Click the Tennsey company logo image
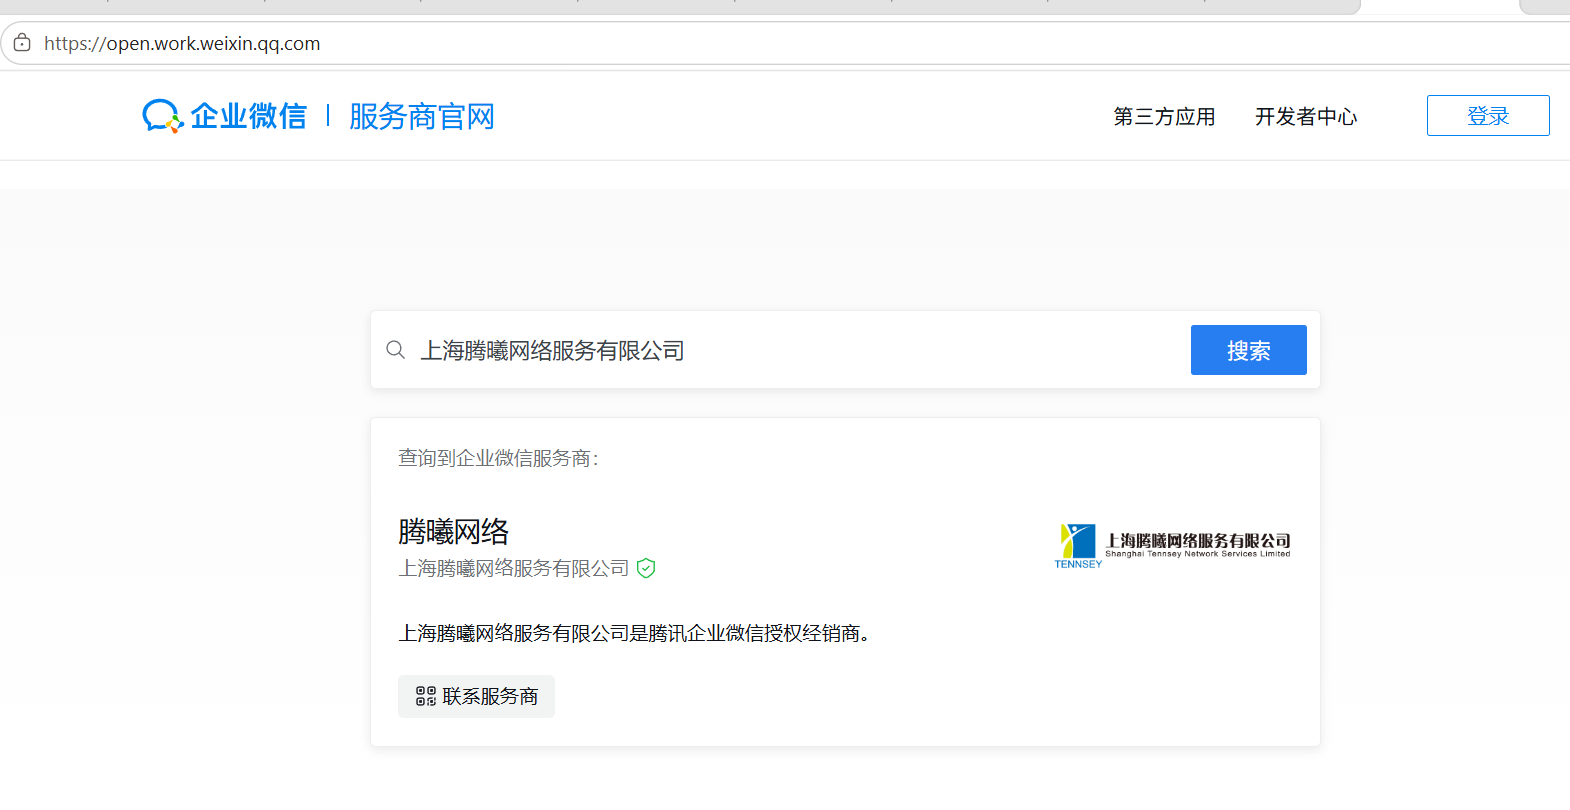This screenshot has width=1570, height=810. tap(1172, 546)
